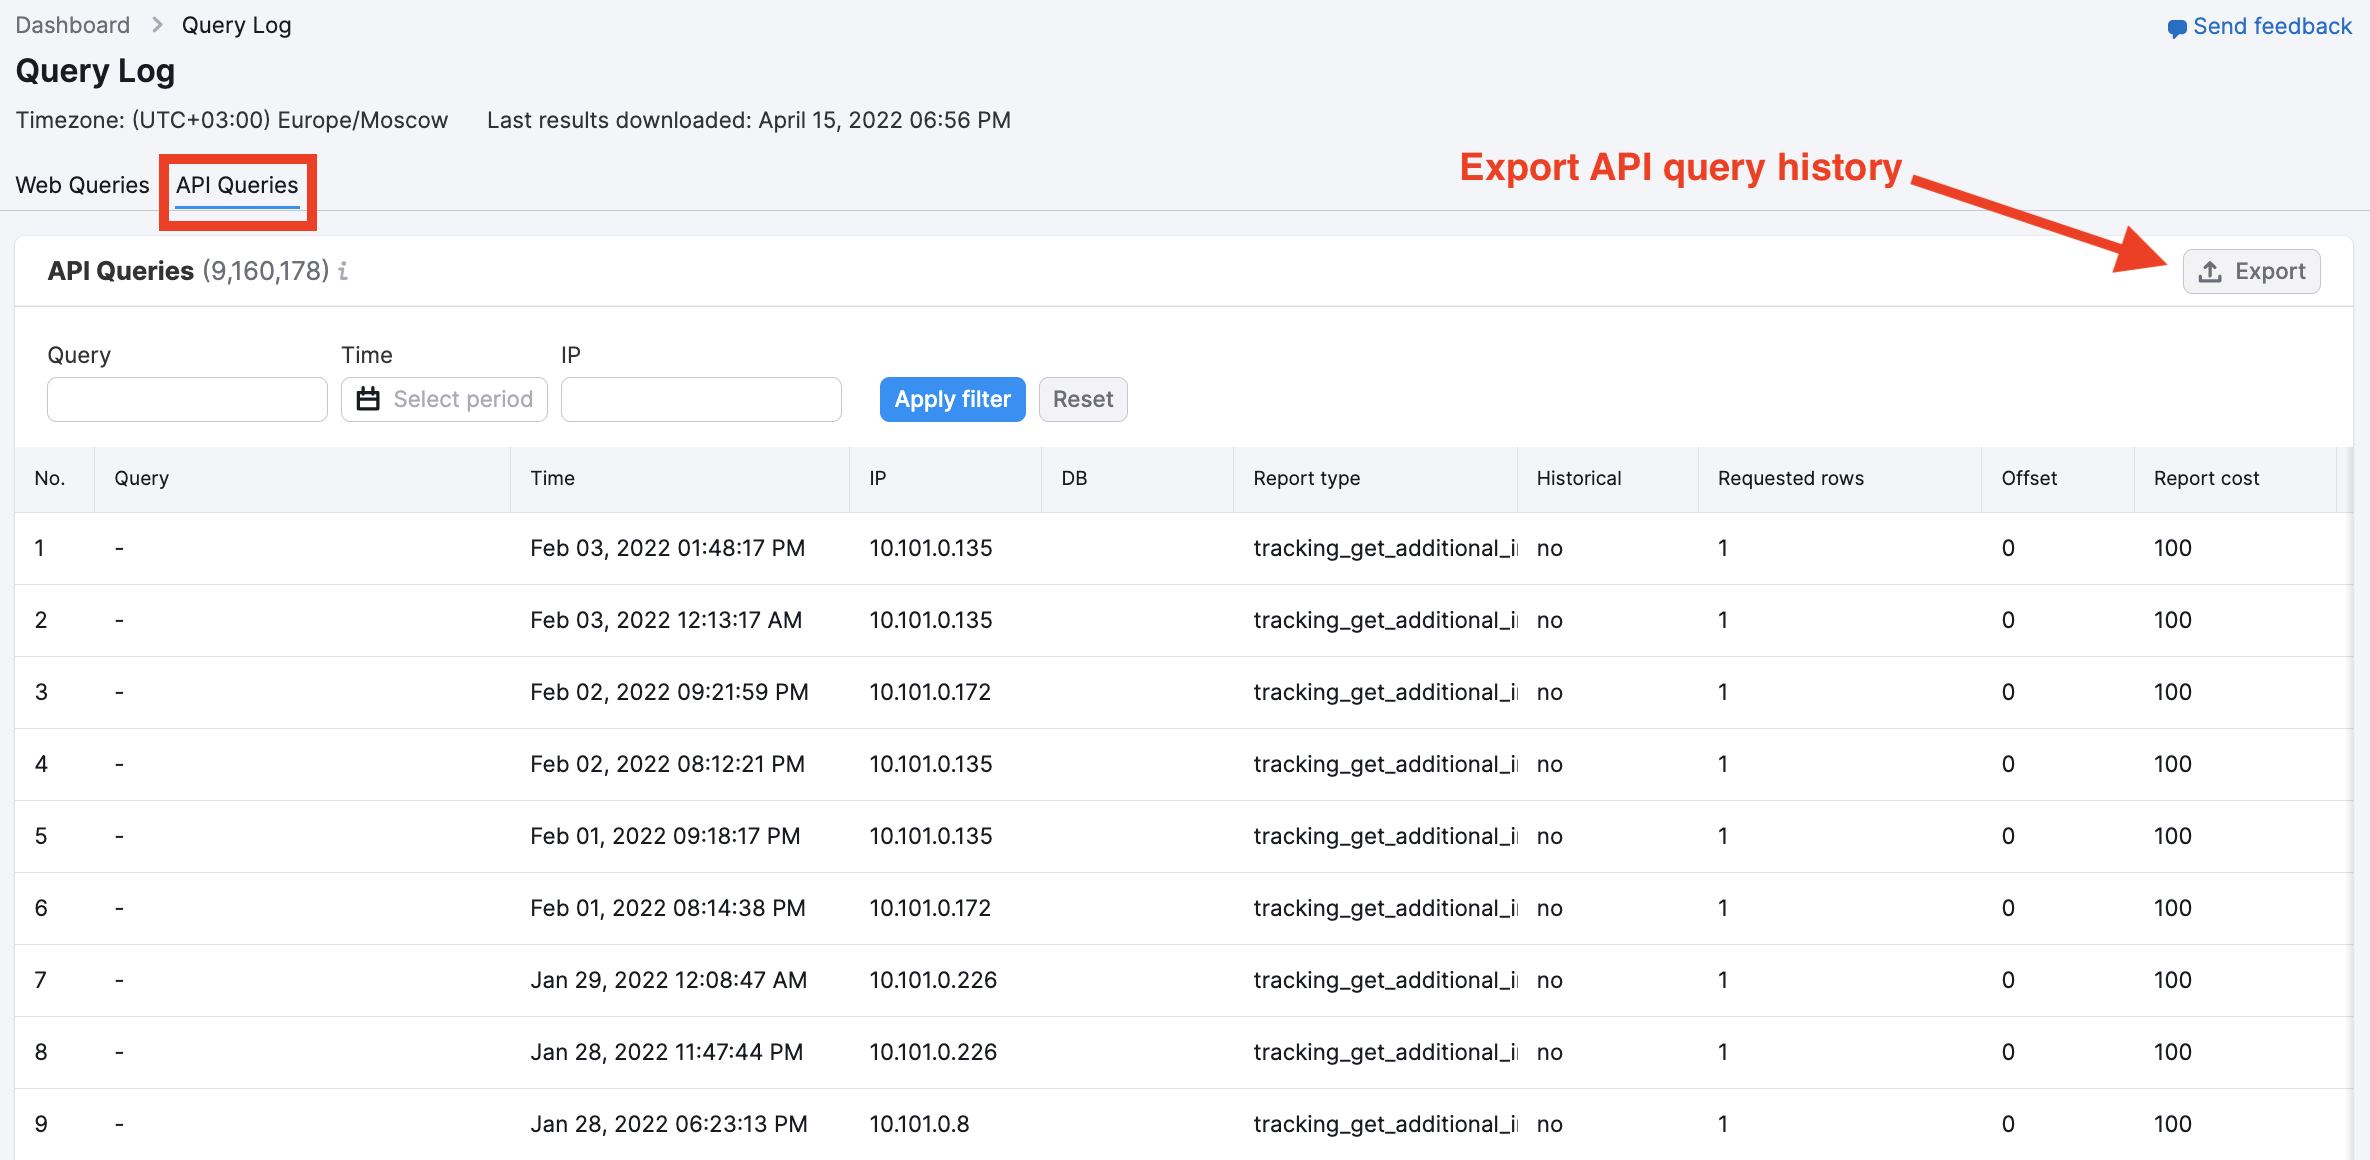Click inside the Query filter input

[186, 398]
